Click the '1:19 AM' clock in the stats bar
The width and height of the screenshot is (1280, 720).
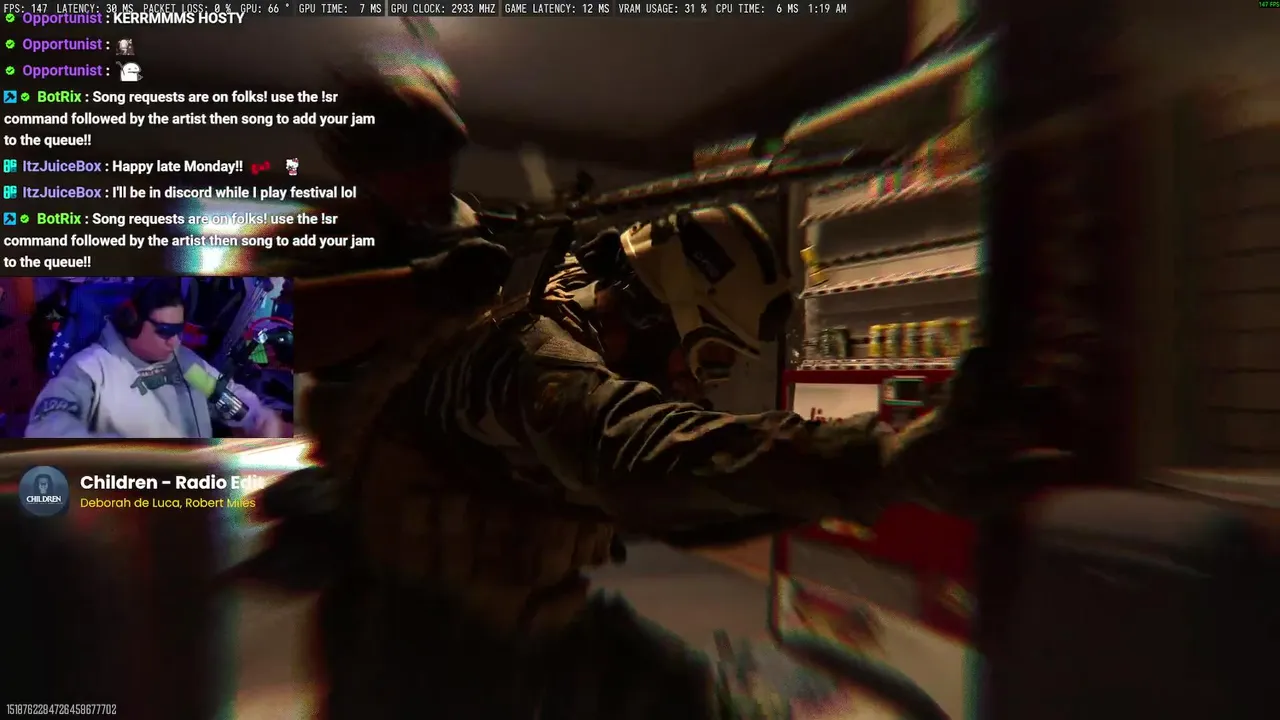coord(827,8)
